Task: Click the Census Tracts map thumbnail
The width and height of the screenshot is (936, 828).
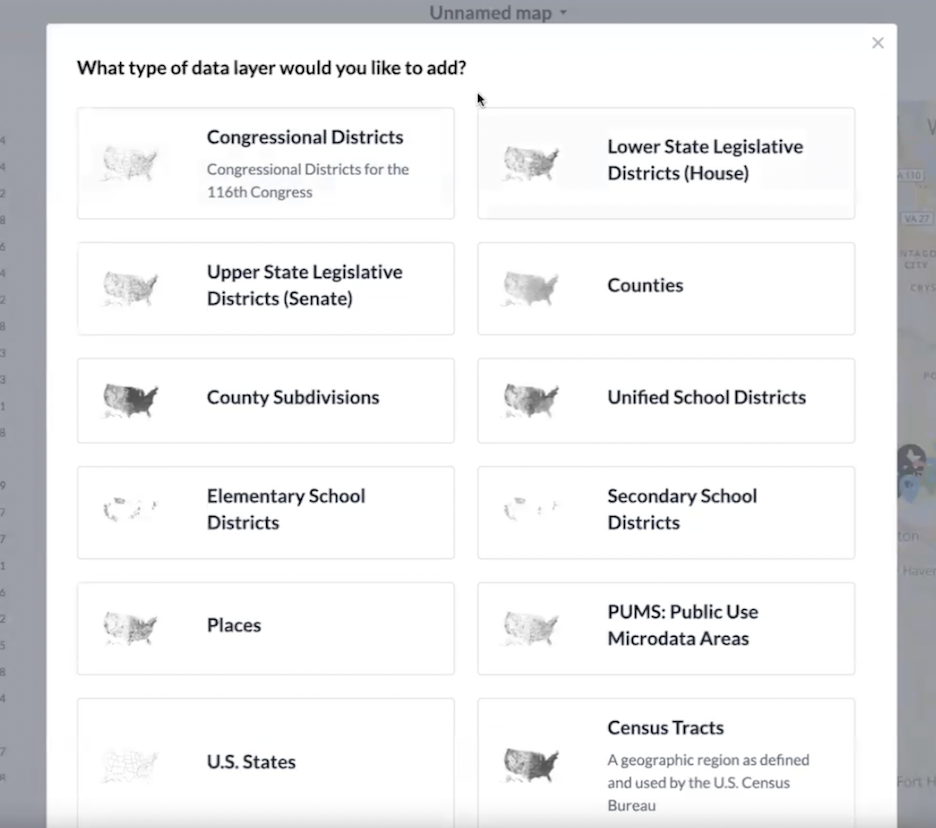Action: pyautogui.click(x=531, y=765)
